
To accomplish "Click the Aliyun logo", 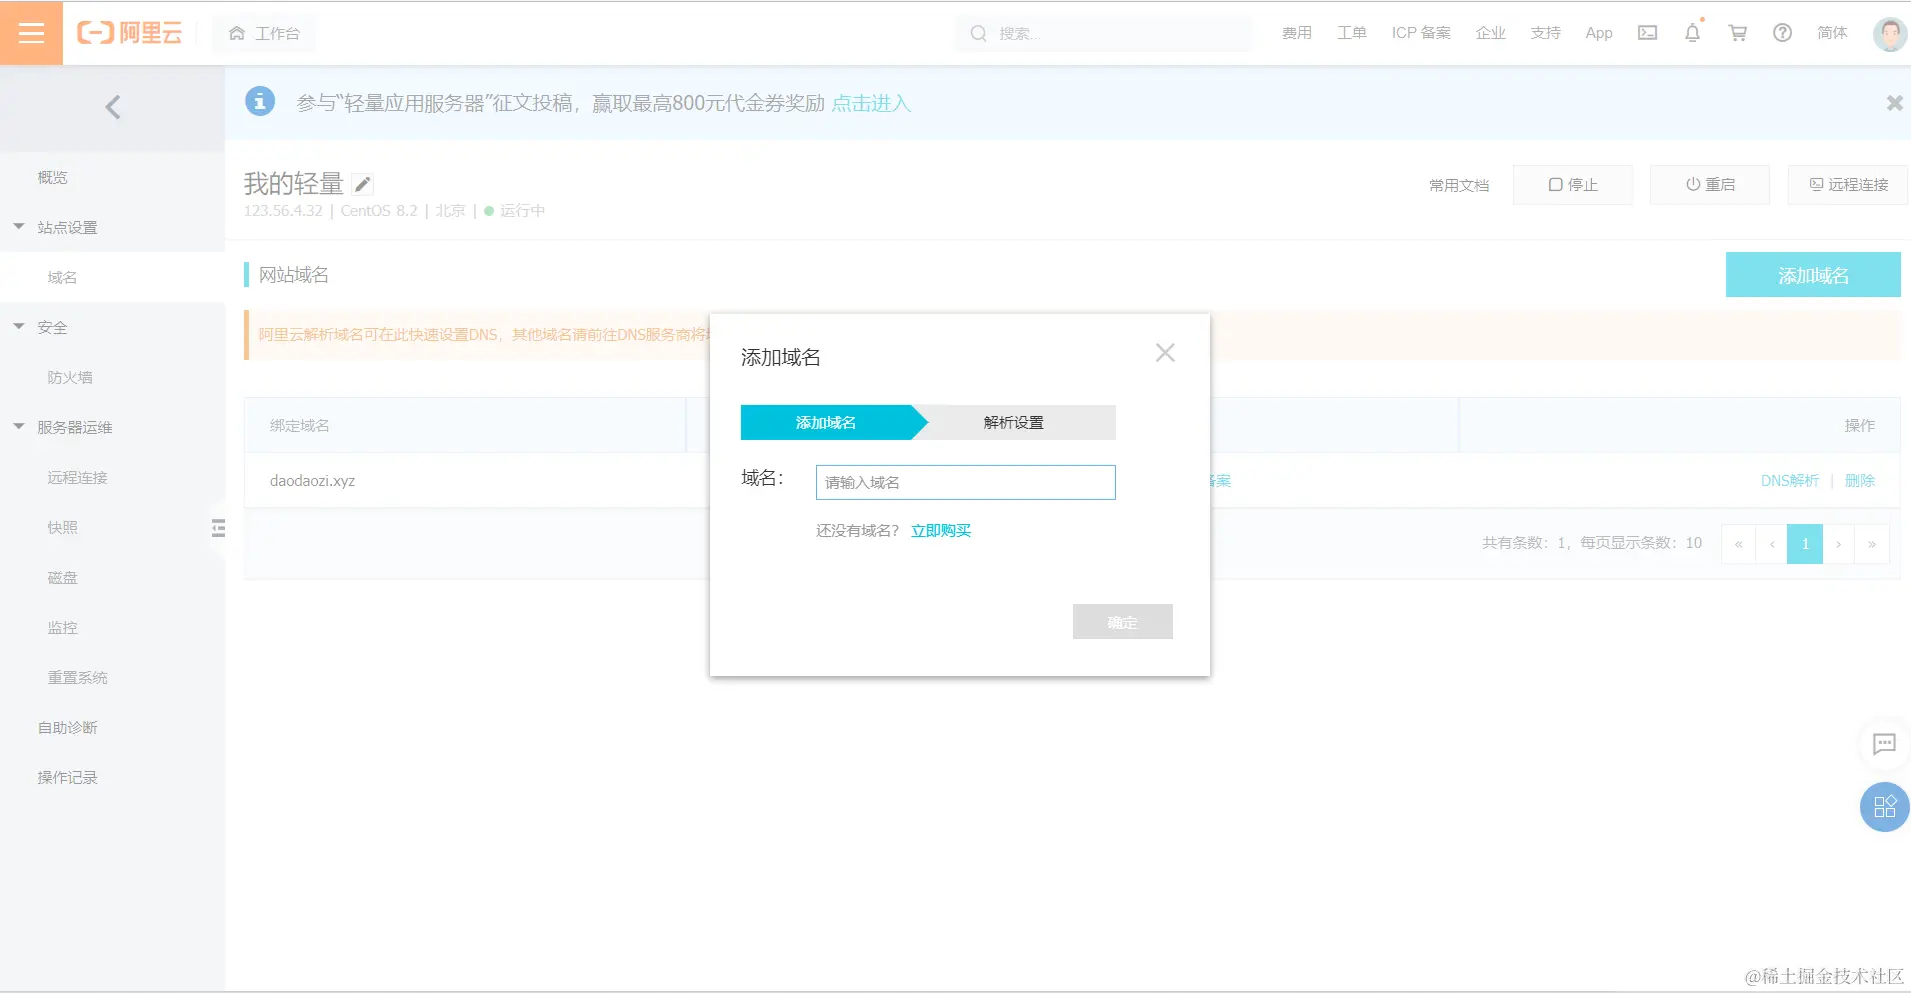I will point(130,32).
